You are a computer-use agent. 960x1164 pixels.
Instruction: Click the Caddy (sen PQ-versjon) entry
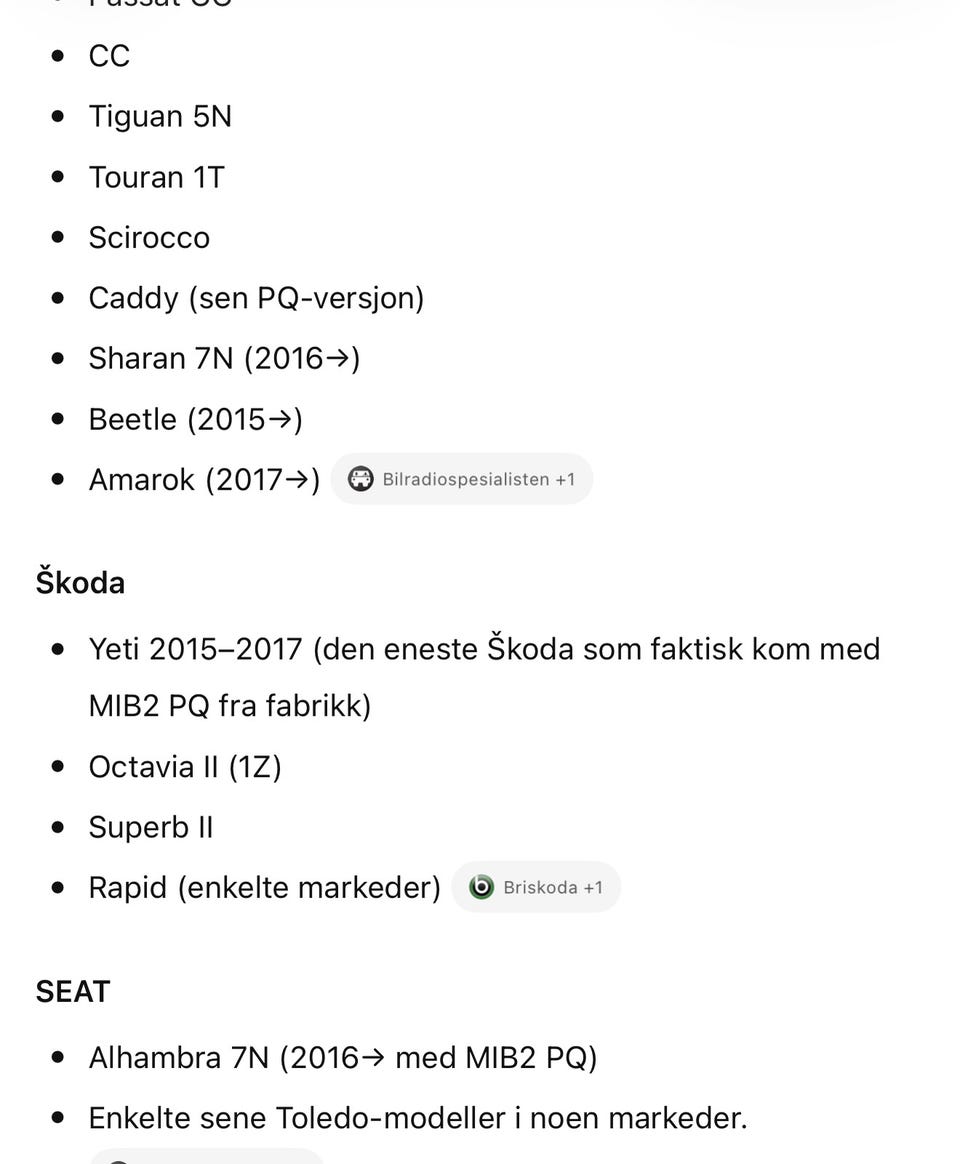pos(256,298)
